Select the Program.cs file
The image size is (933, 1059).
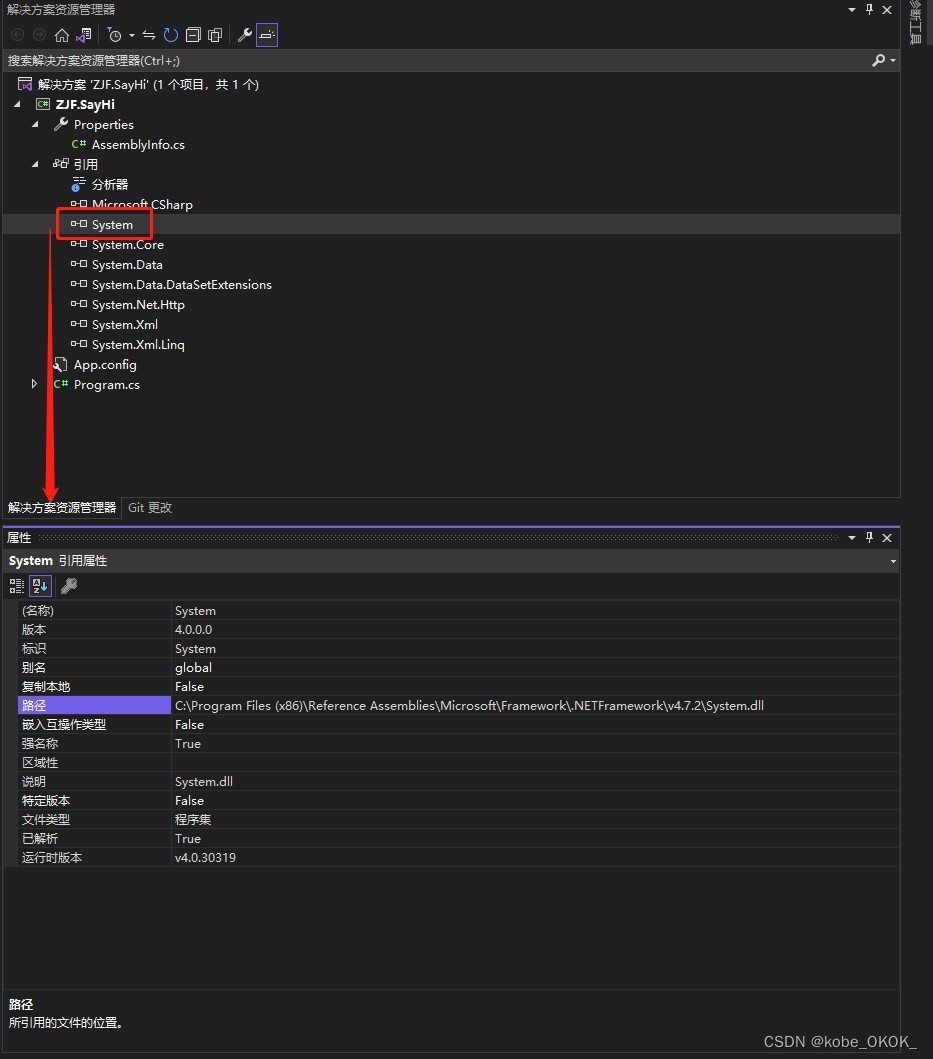pyautogui.click(x=107, y=385)
